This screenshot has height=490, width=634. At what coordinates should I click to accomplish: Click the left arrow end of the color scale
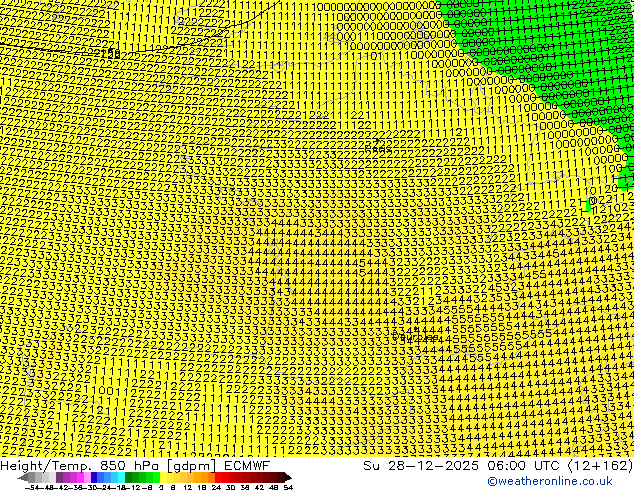pyautogui.click(x=23, y=477)
